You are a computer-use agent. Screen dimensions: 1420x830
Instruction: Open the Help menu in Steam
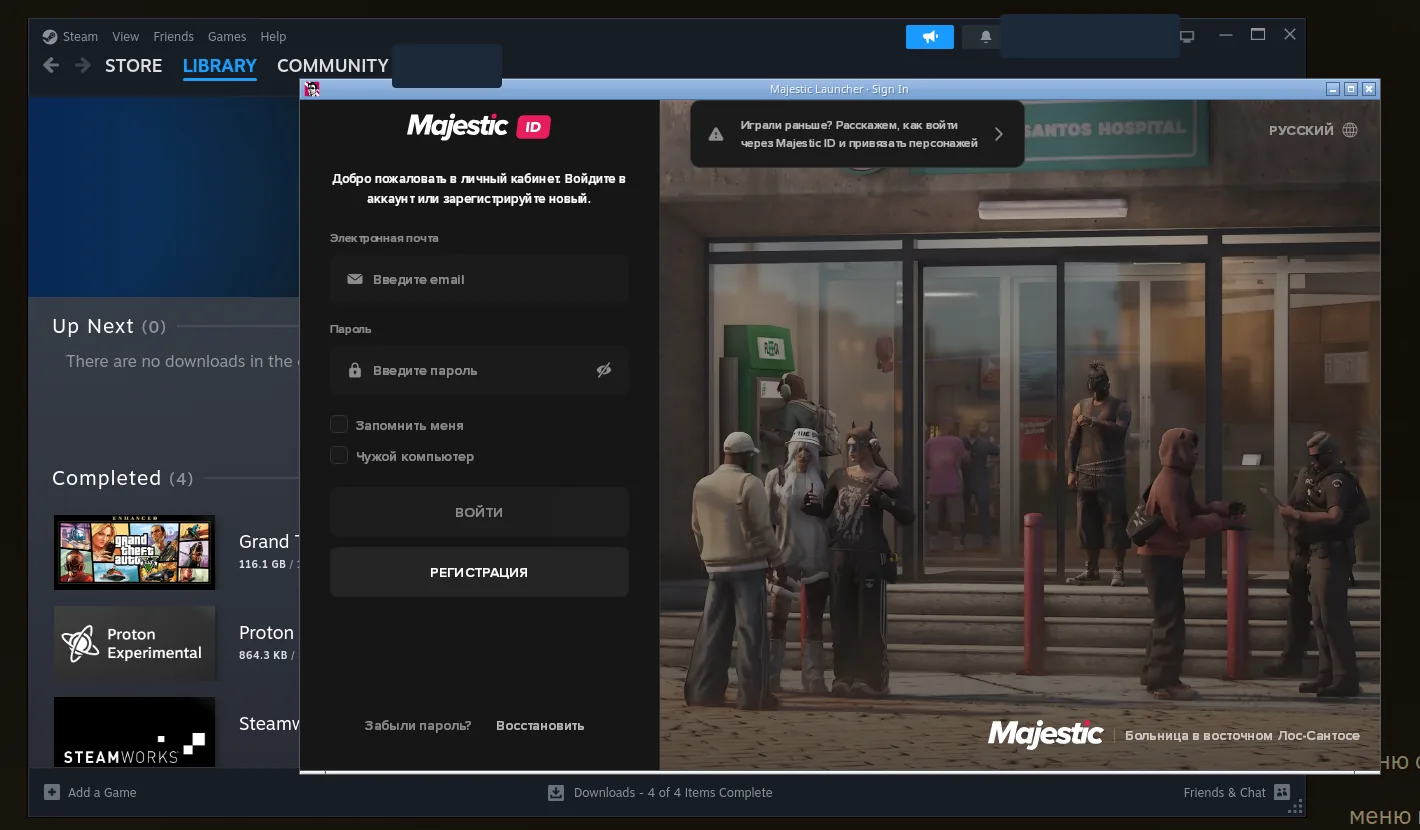pos(273,37)
